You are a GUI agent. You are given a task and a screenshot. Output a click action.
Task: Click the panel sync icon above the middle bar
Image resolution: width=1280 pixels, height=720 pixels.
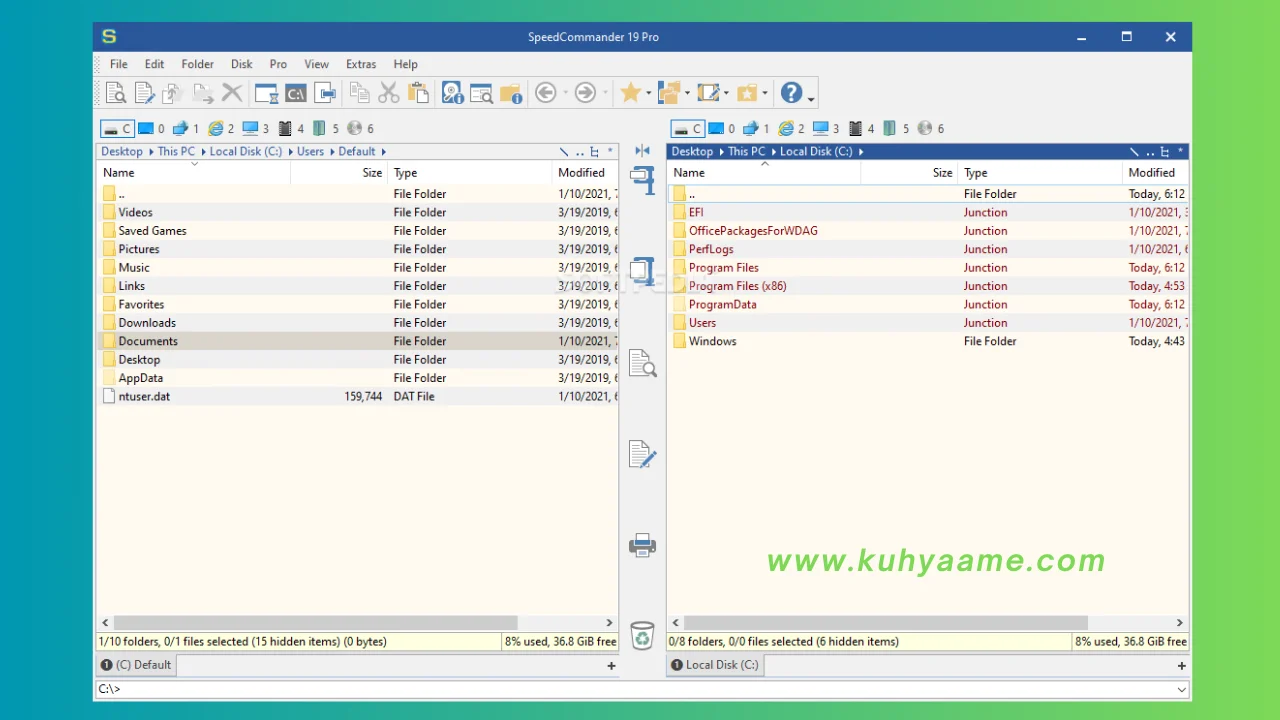pos(642,150)
